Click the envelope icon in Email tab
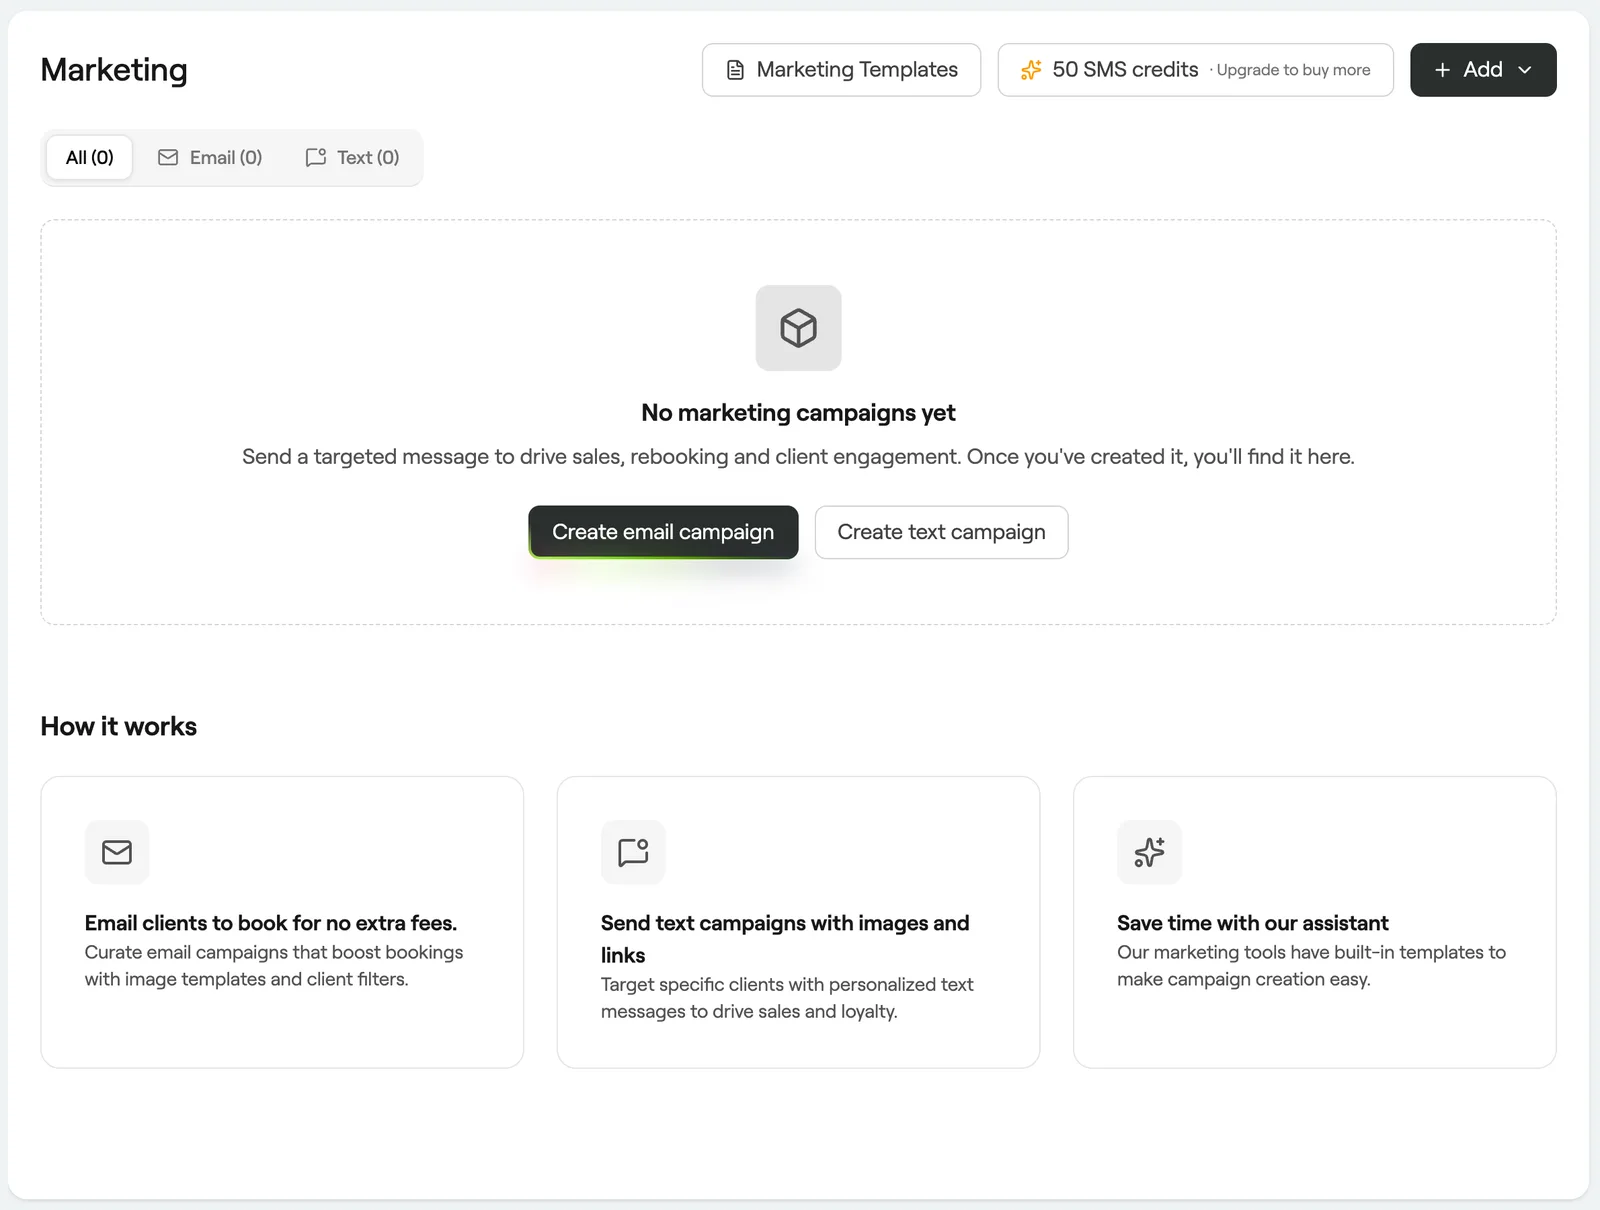 168,157
